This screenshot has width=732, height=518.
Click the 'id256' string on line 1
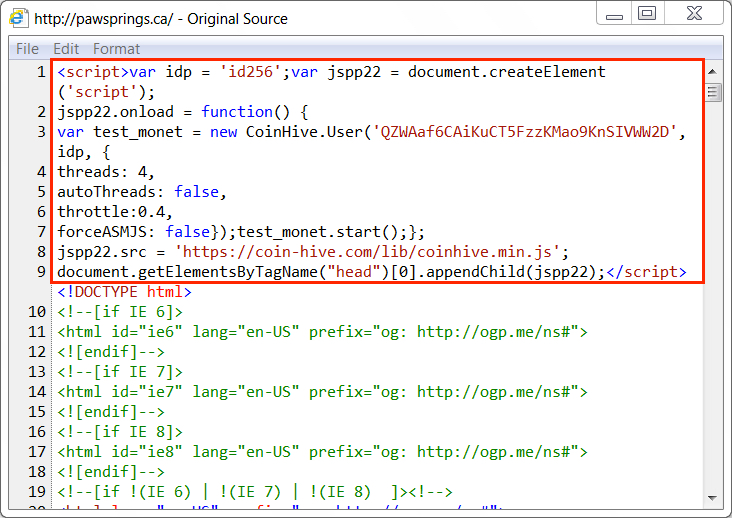click(x=250, y=72)
